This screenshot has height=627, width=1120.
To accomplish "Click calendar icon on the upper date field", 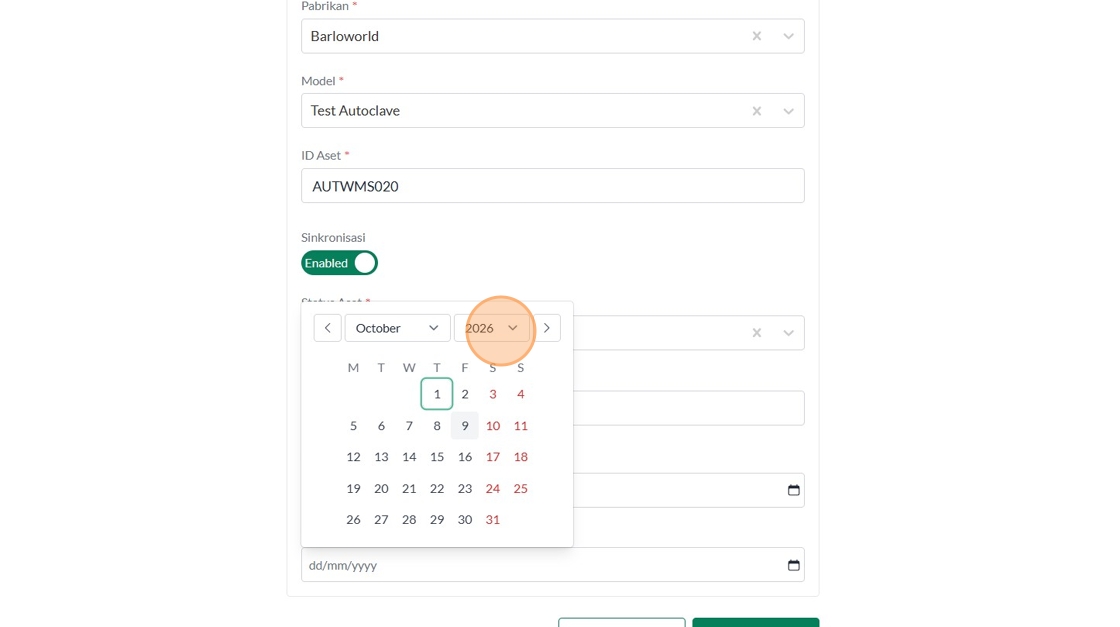I will pos(794,490).
